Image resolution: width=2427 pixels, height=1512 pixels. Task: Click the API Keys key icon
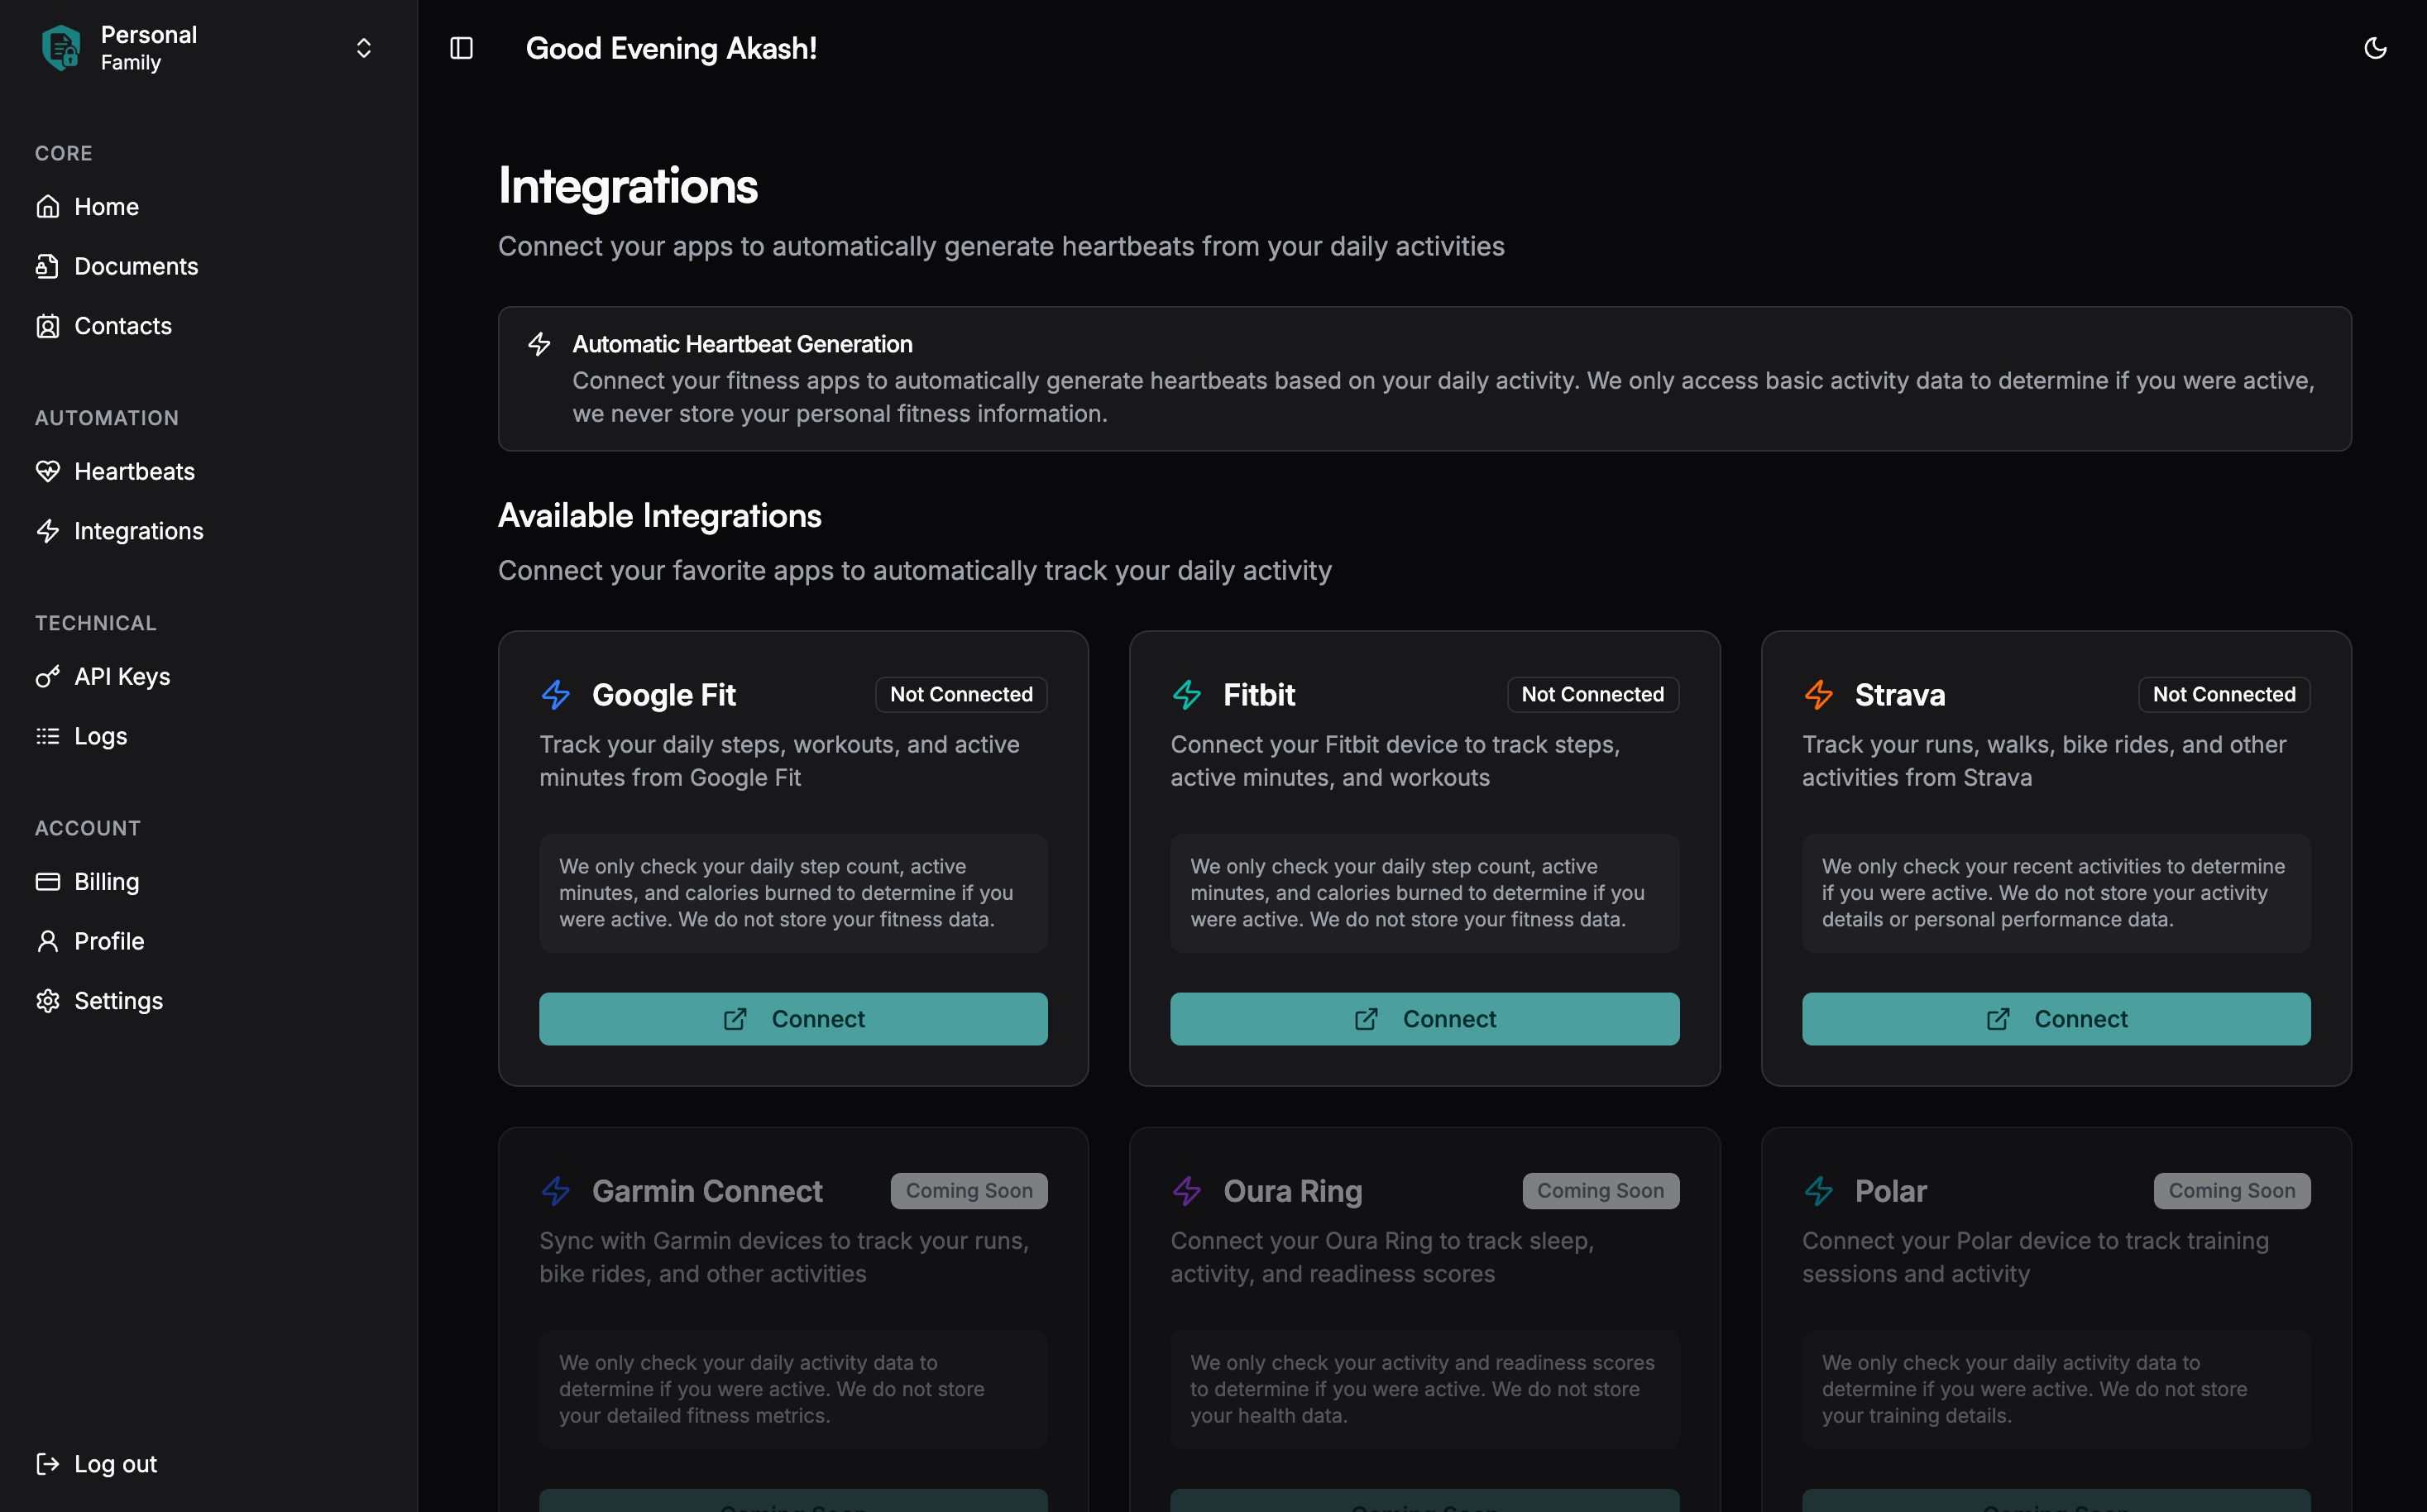pyautogui.click(x=47, y=677)
